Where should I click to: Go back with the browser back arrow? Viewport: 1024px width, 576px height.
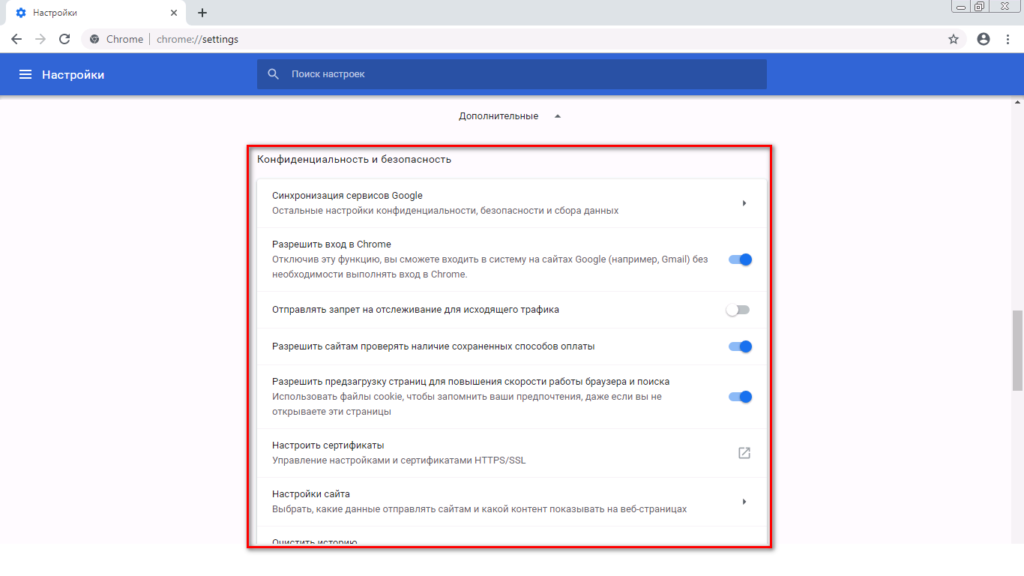[x=16, y=39]
